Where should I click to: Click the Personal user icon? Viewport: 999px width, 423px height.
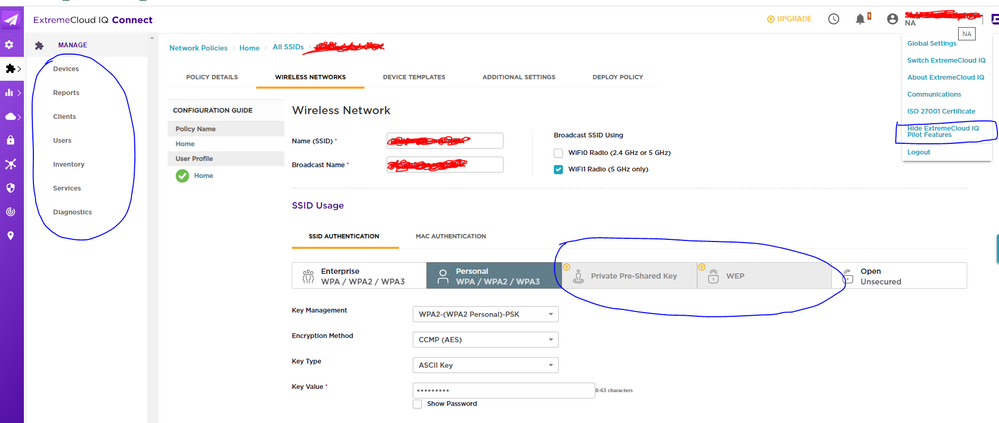443,276
